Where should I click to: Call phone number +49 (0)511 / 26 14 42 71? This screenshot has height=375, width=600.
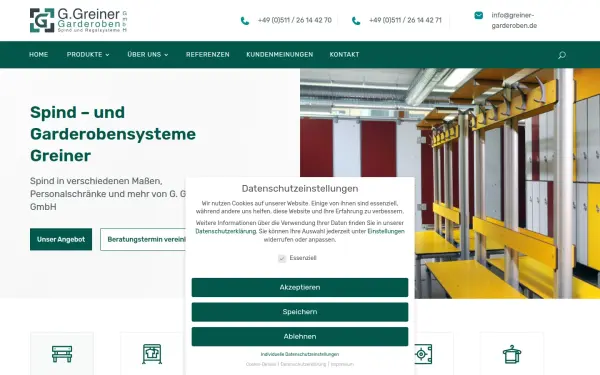405,20
